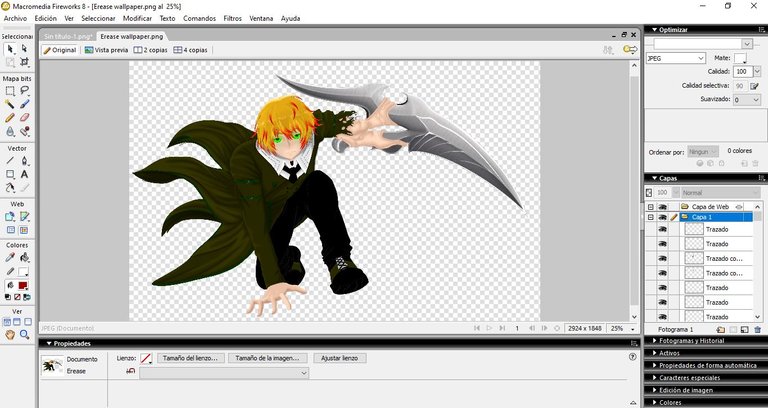This screenshot has width=768, height=408.
Task: Switch to Sin título-1.png document tab
Action: [x=68, y=36]
